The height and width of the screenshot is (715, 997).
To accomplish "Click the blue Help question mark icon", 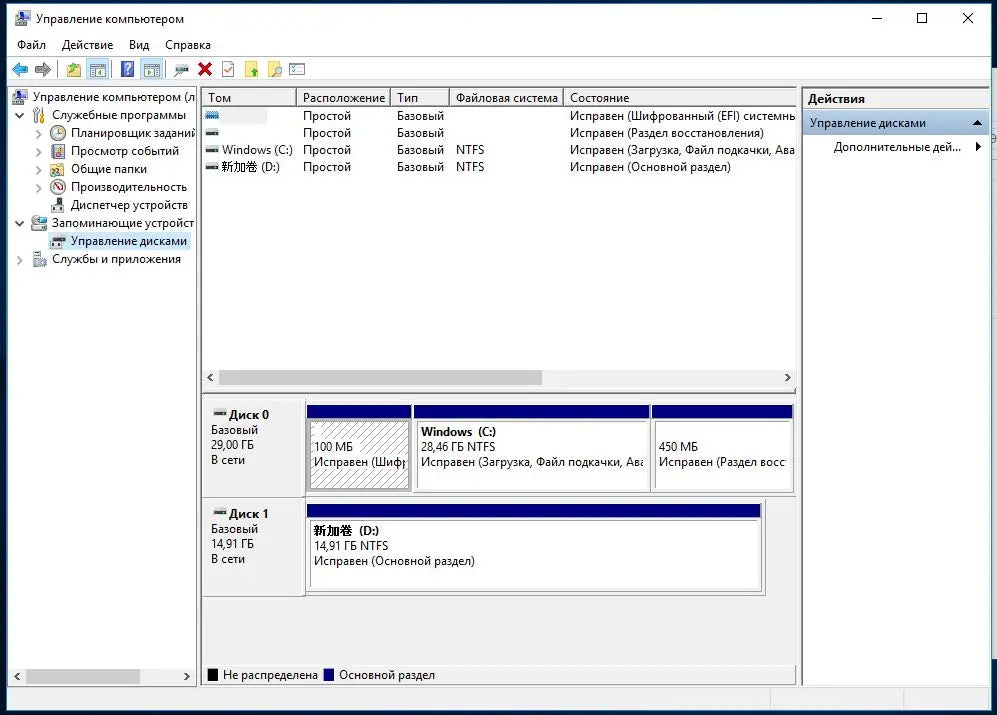I will click(x=129, y=68).
